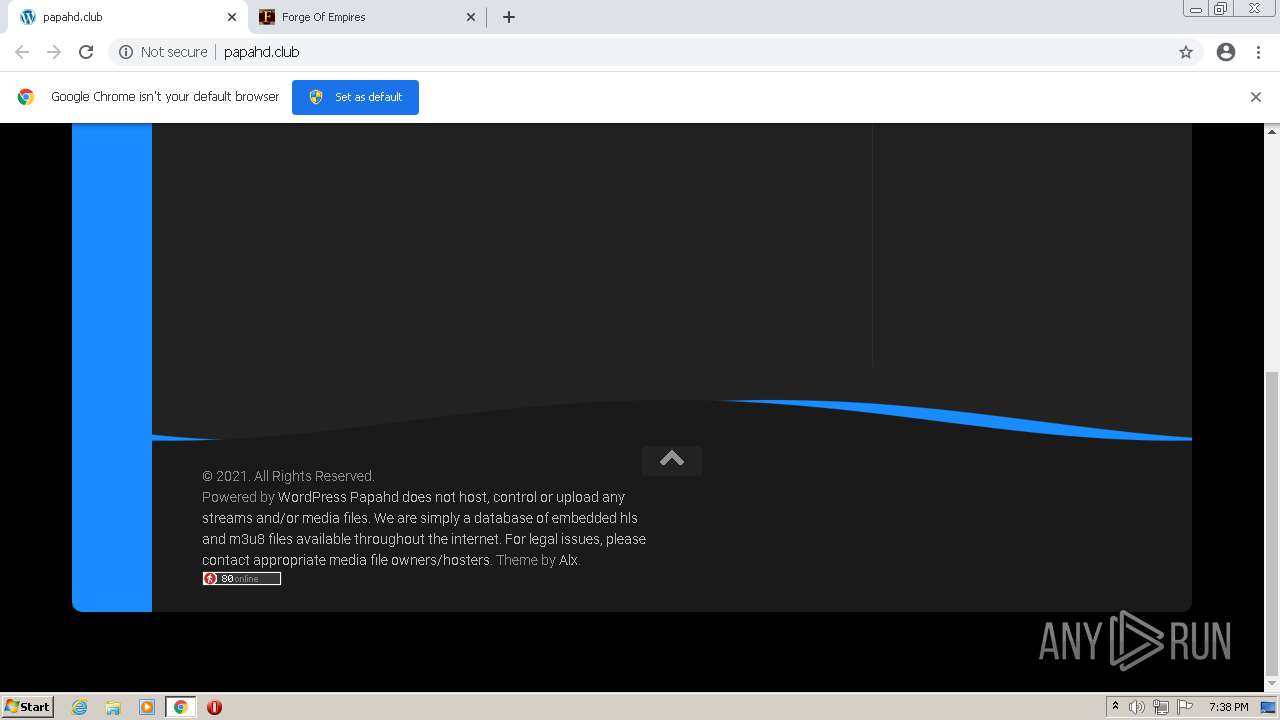The image size is (1280, 720).
Task: Close the Forge Of Empires tab
Action: (471, 17)
